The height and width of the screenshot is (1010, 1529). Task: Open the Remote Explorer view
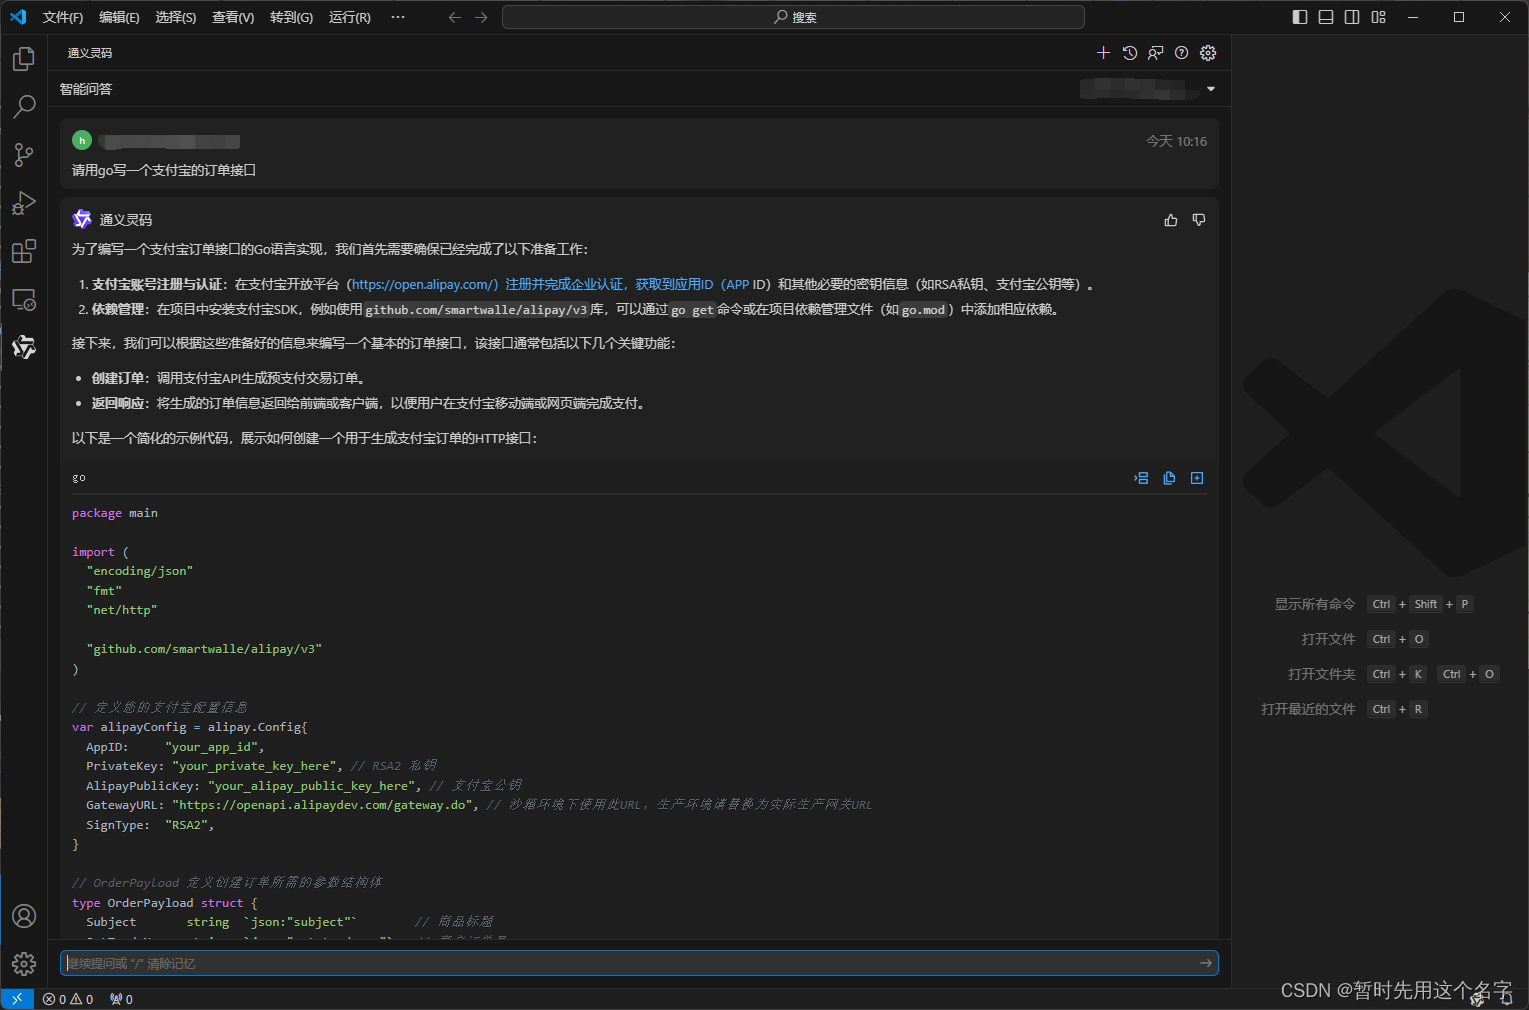24,299
